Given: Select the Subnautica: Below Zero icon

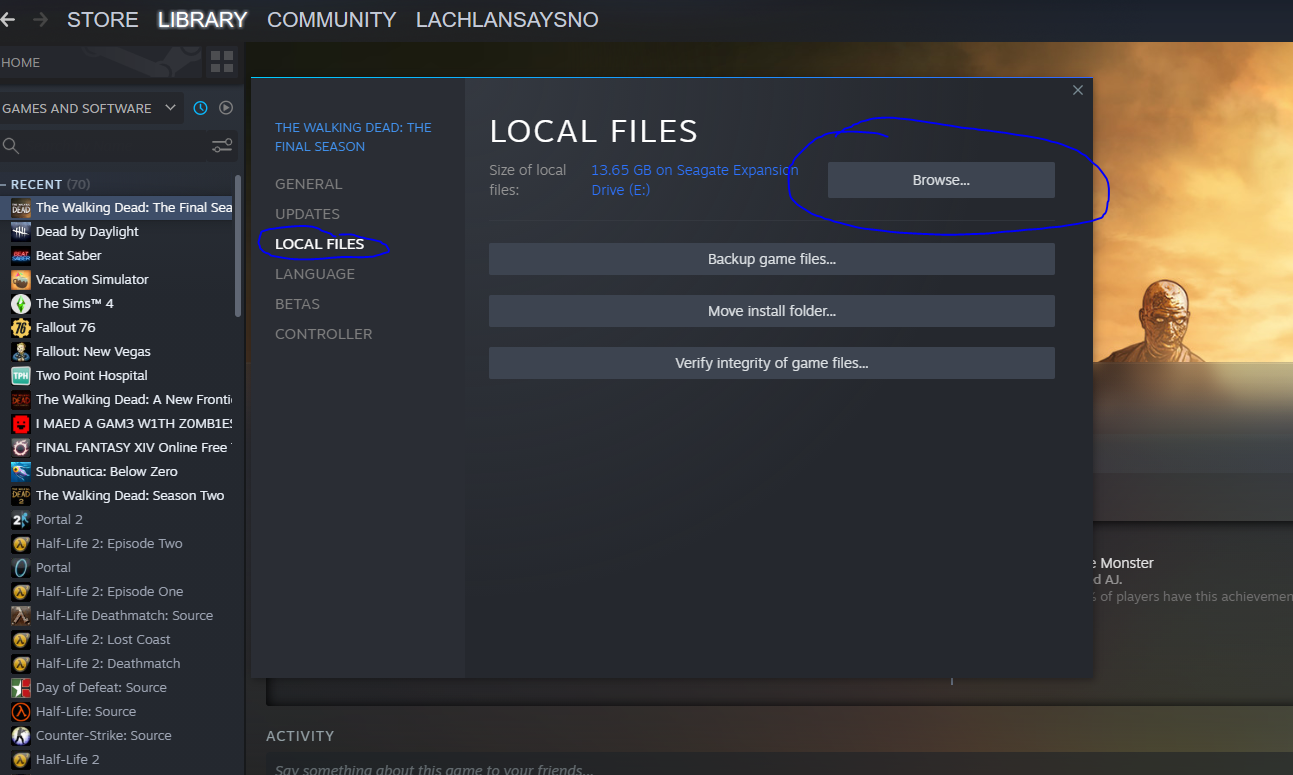Looking at the screenshot, I should click(x=21, y=471).
